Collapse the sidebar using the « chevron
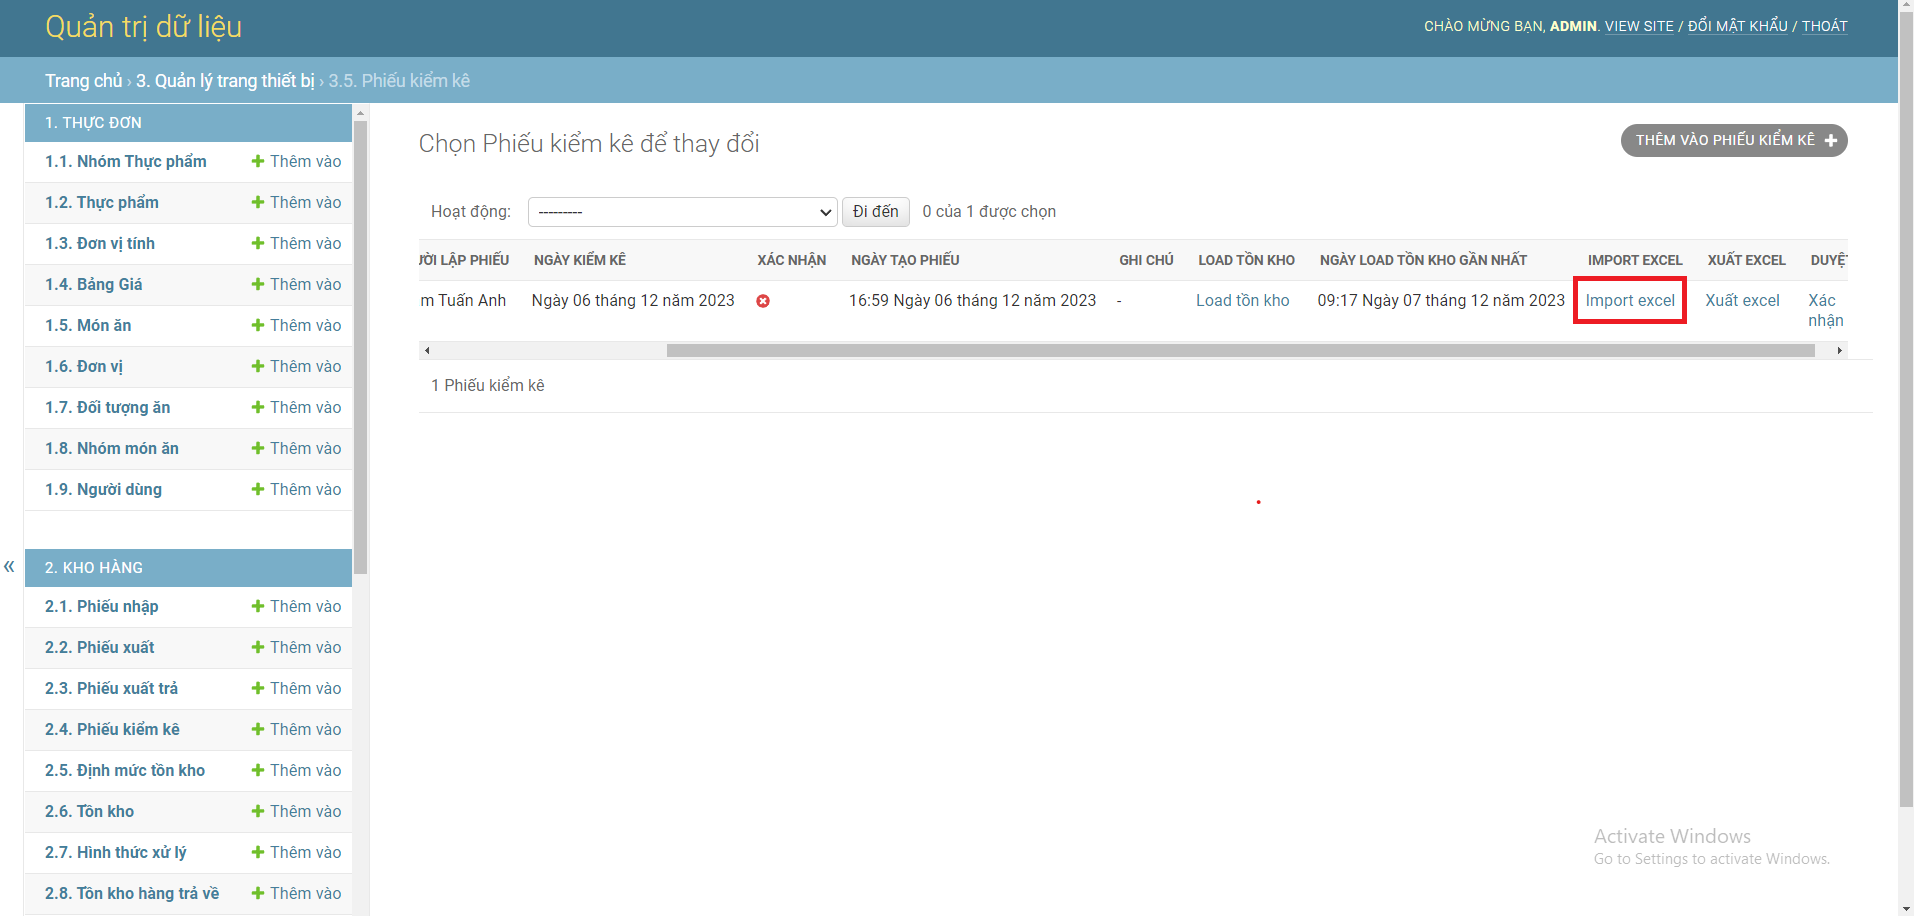Screen dimensions: 1914x916 [9, 566]
